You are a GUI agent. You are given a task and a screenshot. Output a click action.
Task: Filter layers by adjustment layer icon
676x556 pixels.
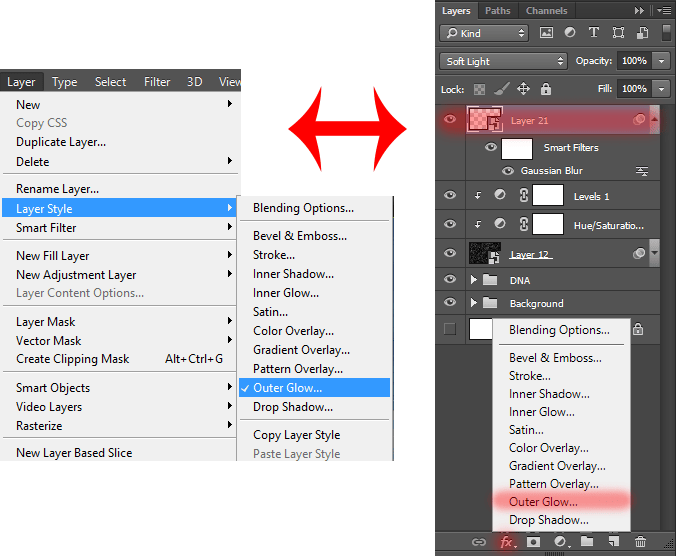click(570, 33)
